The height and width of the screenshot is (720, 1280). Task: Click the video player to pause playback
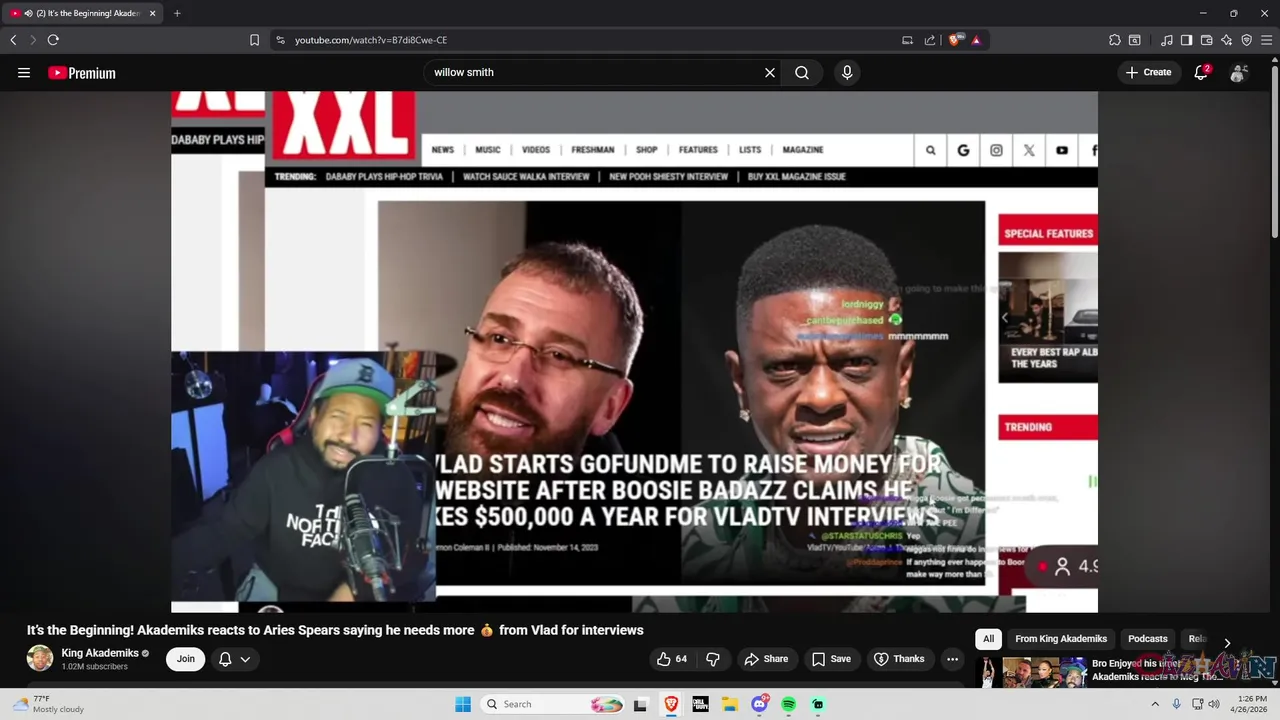[x=634, y=351]
